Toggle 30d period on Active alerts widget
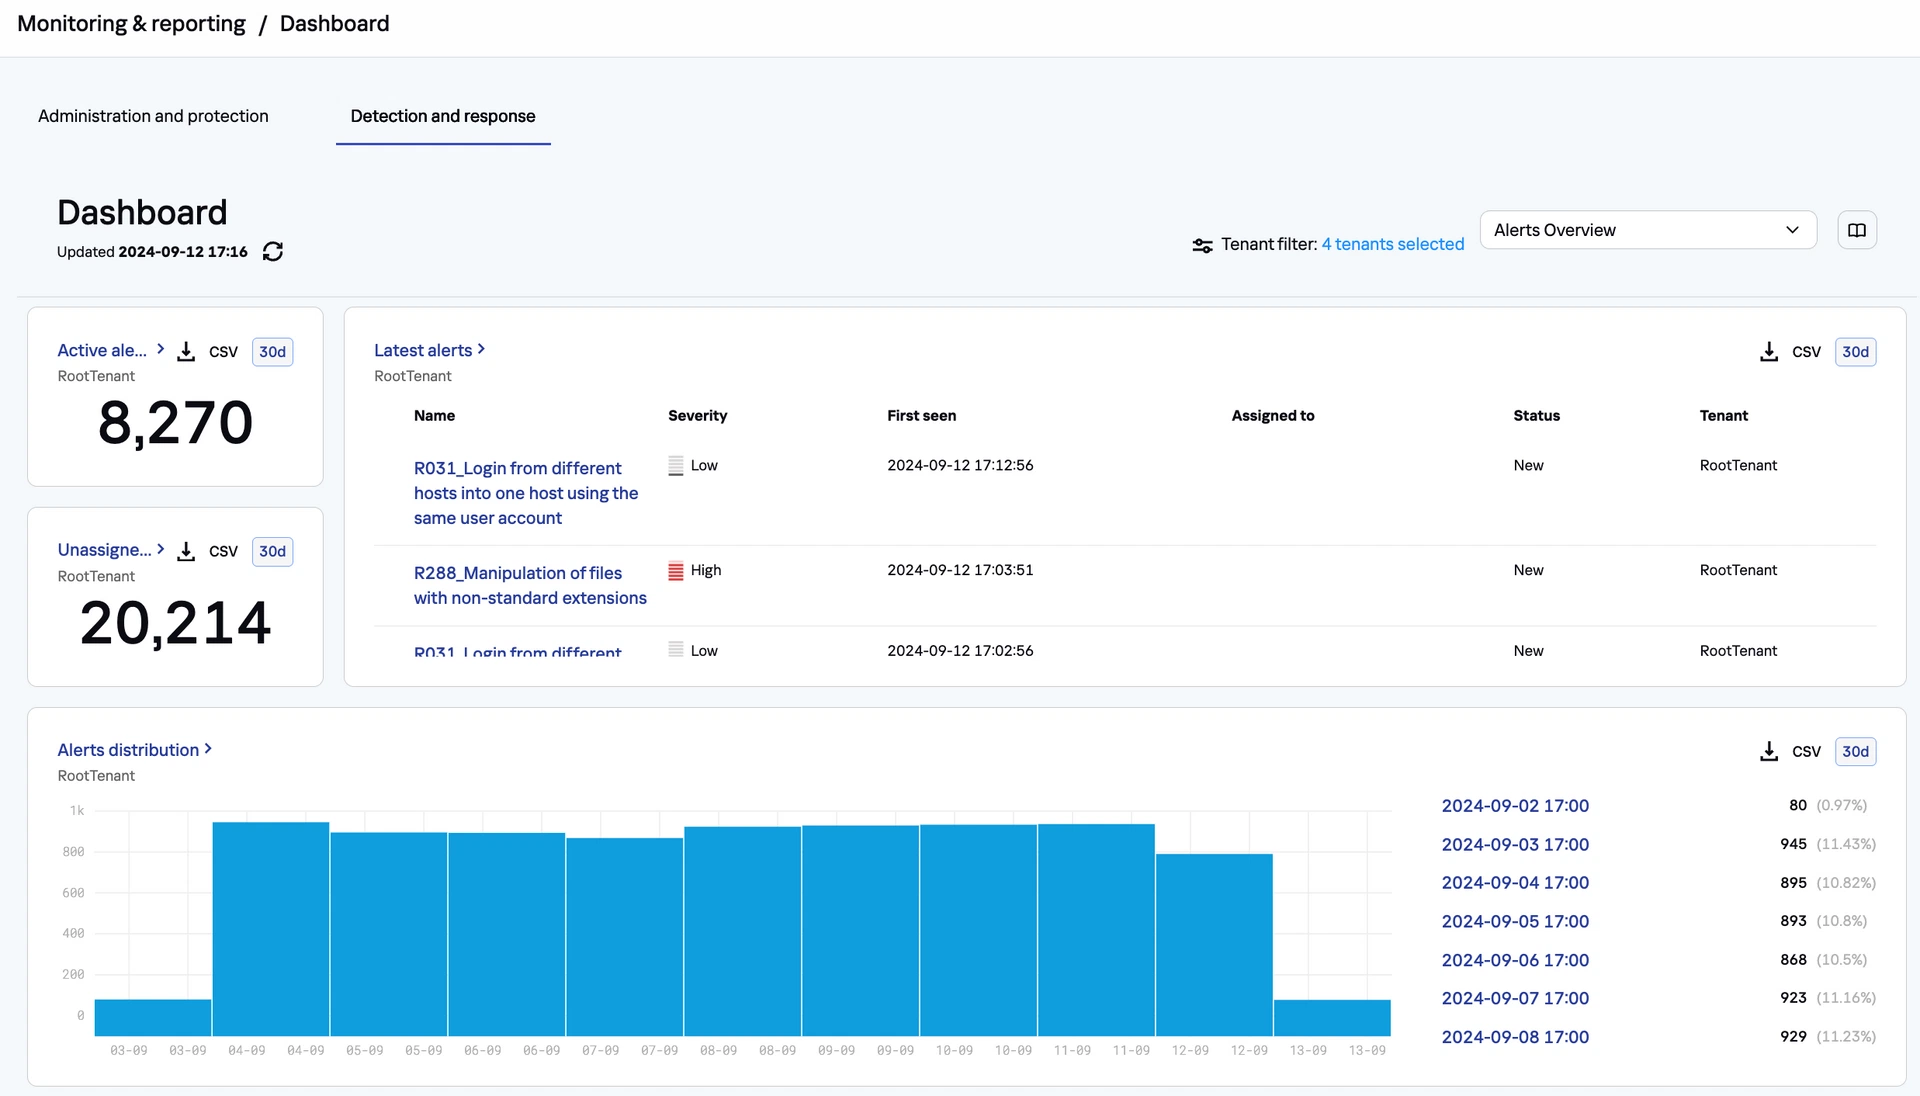Screen dimensions: 1920x1096 tap(272, 352)
